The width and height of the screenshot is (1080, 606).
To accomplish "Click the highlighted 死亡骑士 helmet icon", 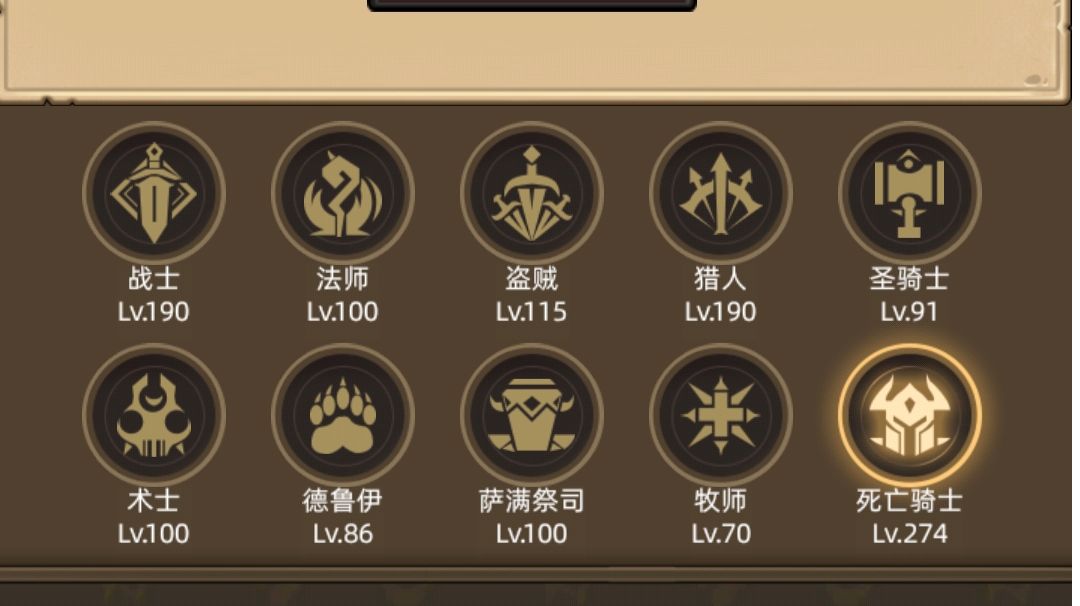I will tap(910, 415).
